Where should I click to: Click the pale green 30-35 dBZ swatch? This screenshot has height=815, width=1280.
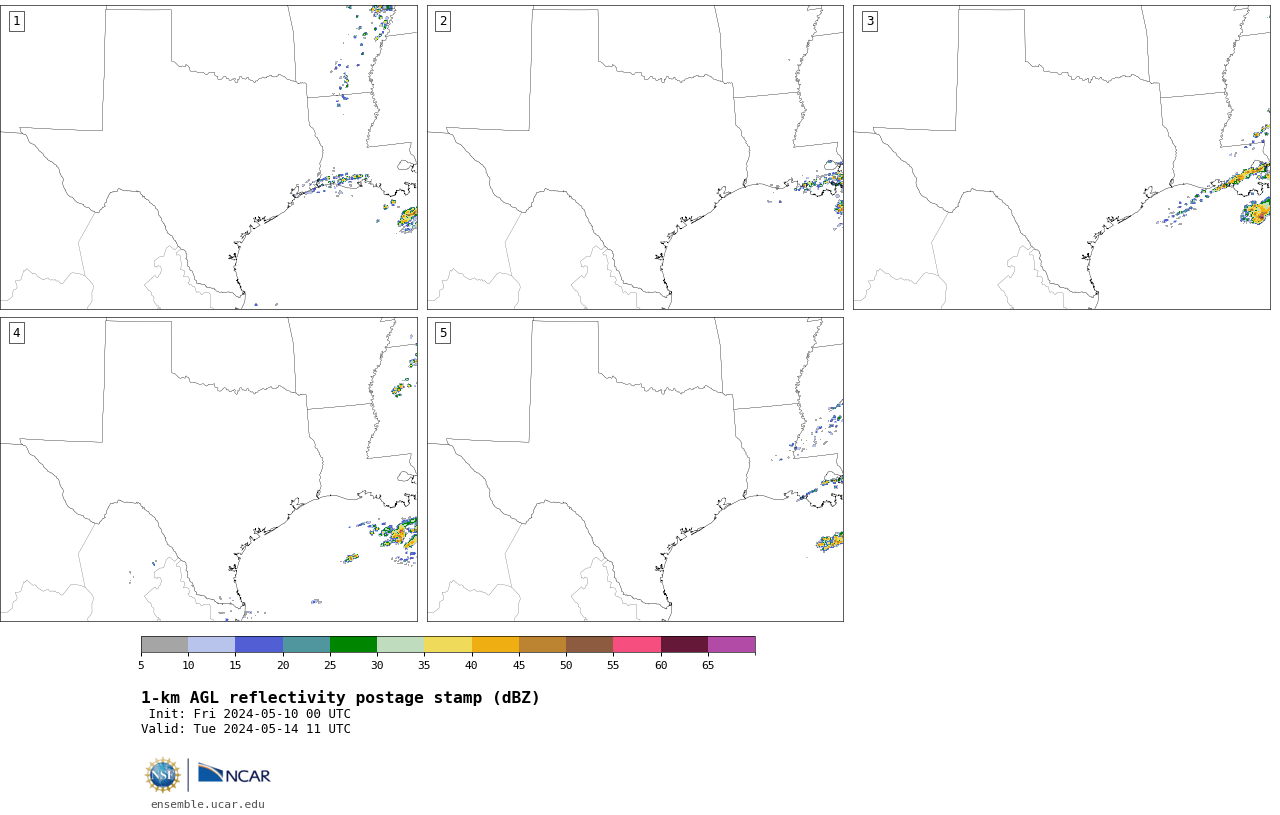click(401, 644)
